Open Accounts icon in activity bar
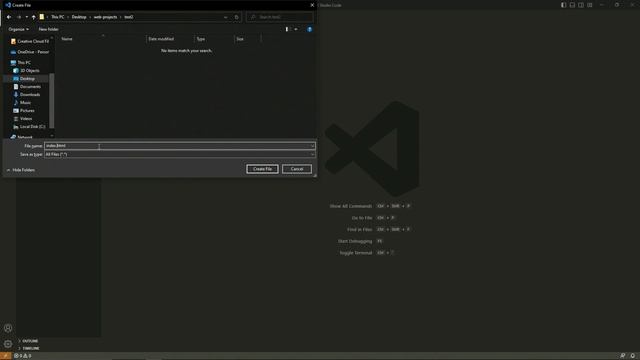The height and width of the screenshot is (360, 640). [8, 328]
